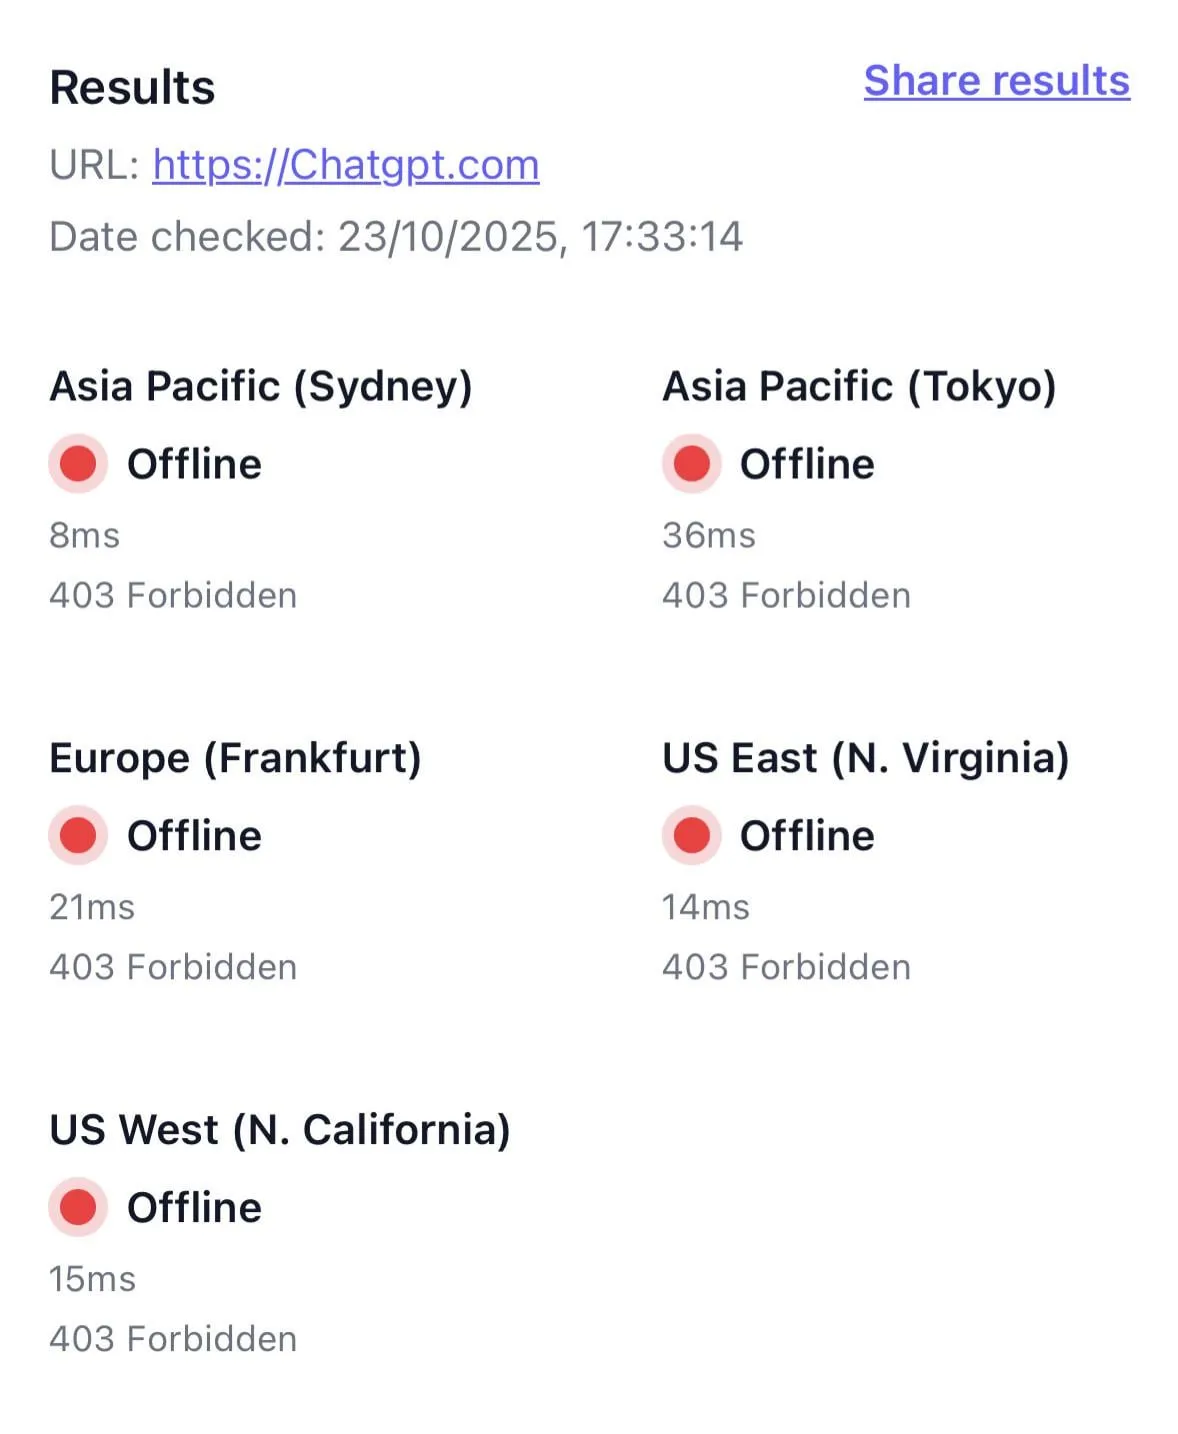The height and width of the screenshot is (1434, 1178).
Task: Click the 8ms response time for Sydney
Action: pyautogui.click(x=85, y=535)
